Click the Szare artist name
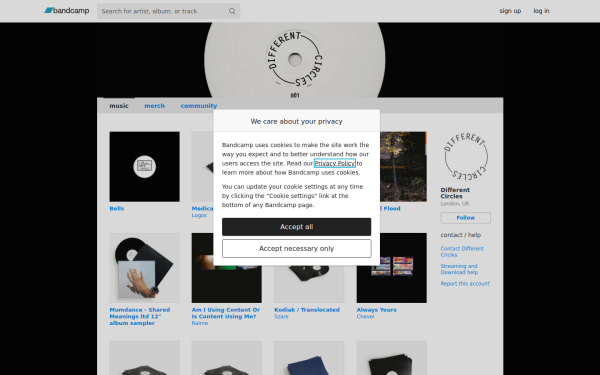This screenshot has height=375, width=600. (x=281, y=317)
